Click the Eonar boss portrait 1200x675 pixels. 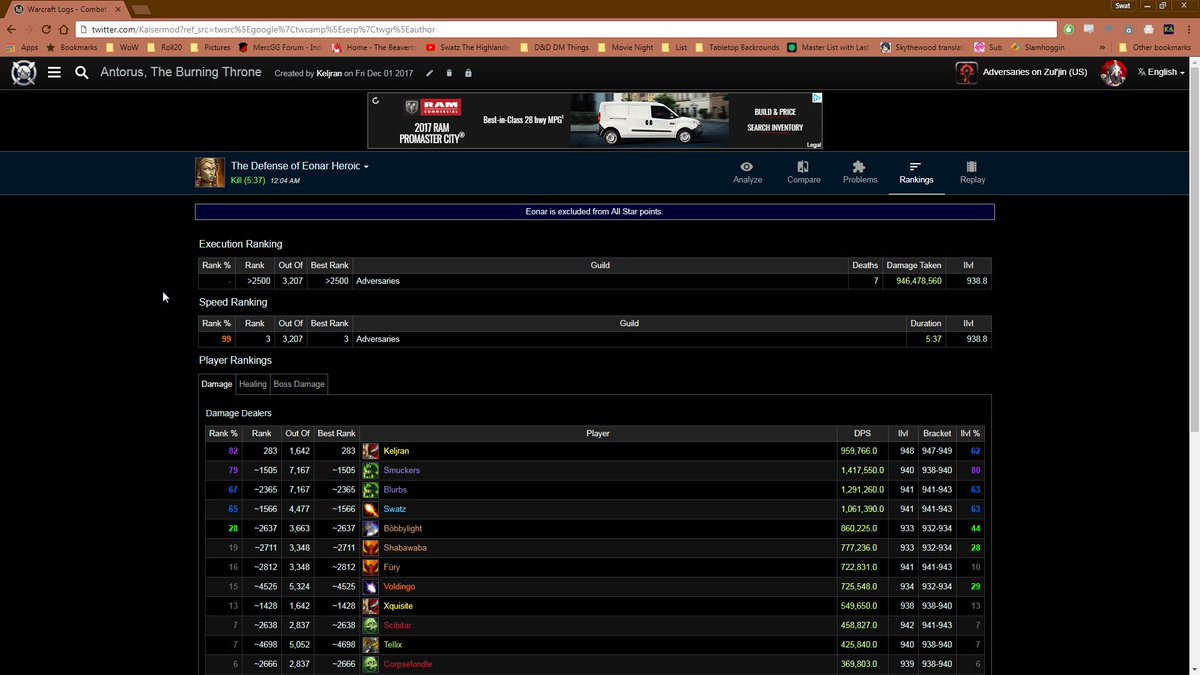click(x=210, y=172)
